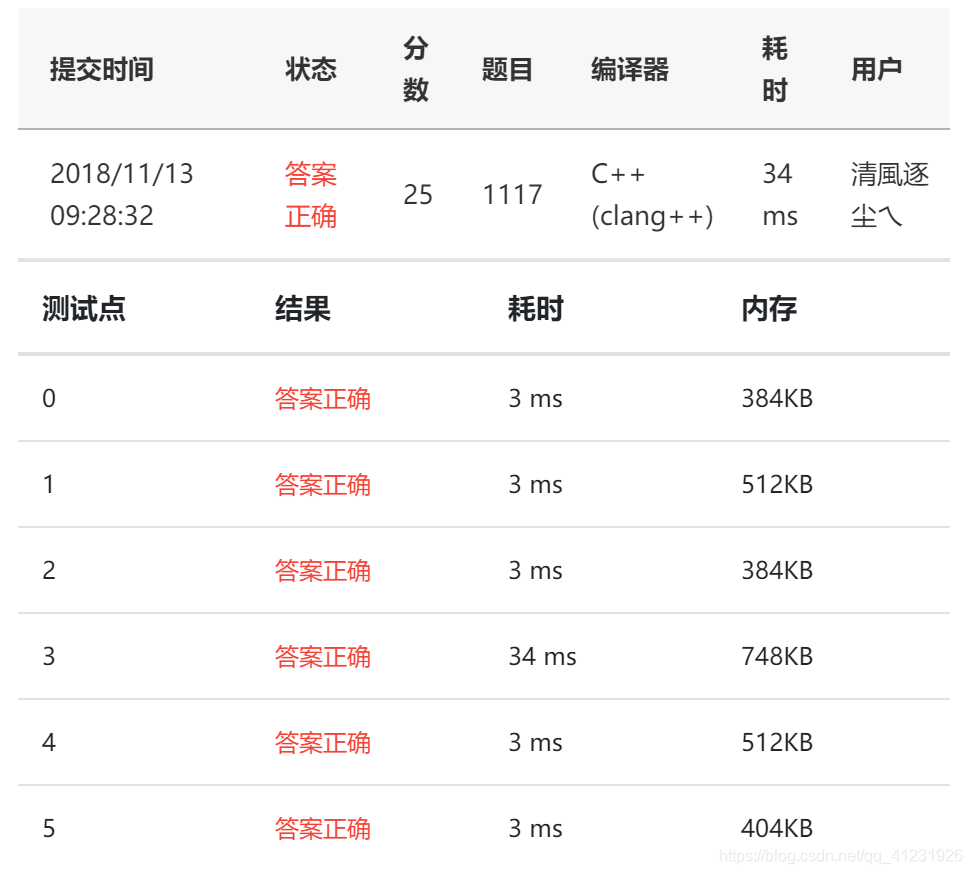This screenshot has width=972, height=874.
Task: Click the 测试点 column header
Action: [84, 308]
